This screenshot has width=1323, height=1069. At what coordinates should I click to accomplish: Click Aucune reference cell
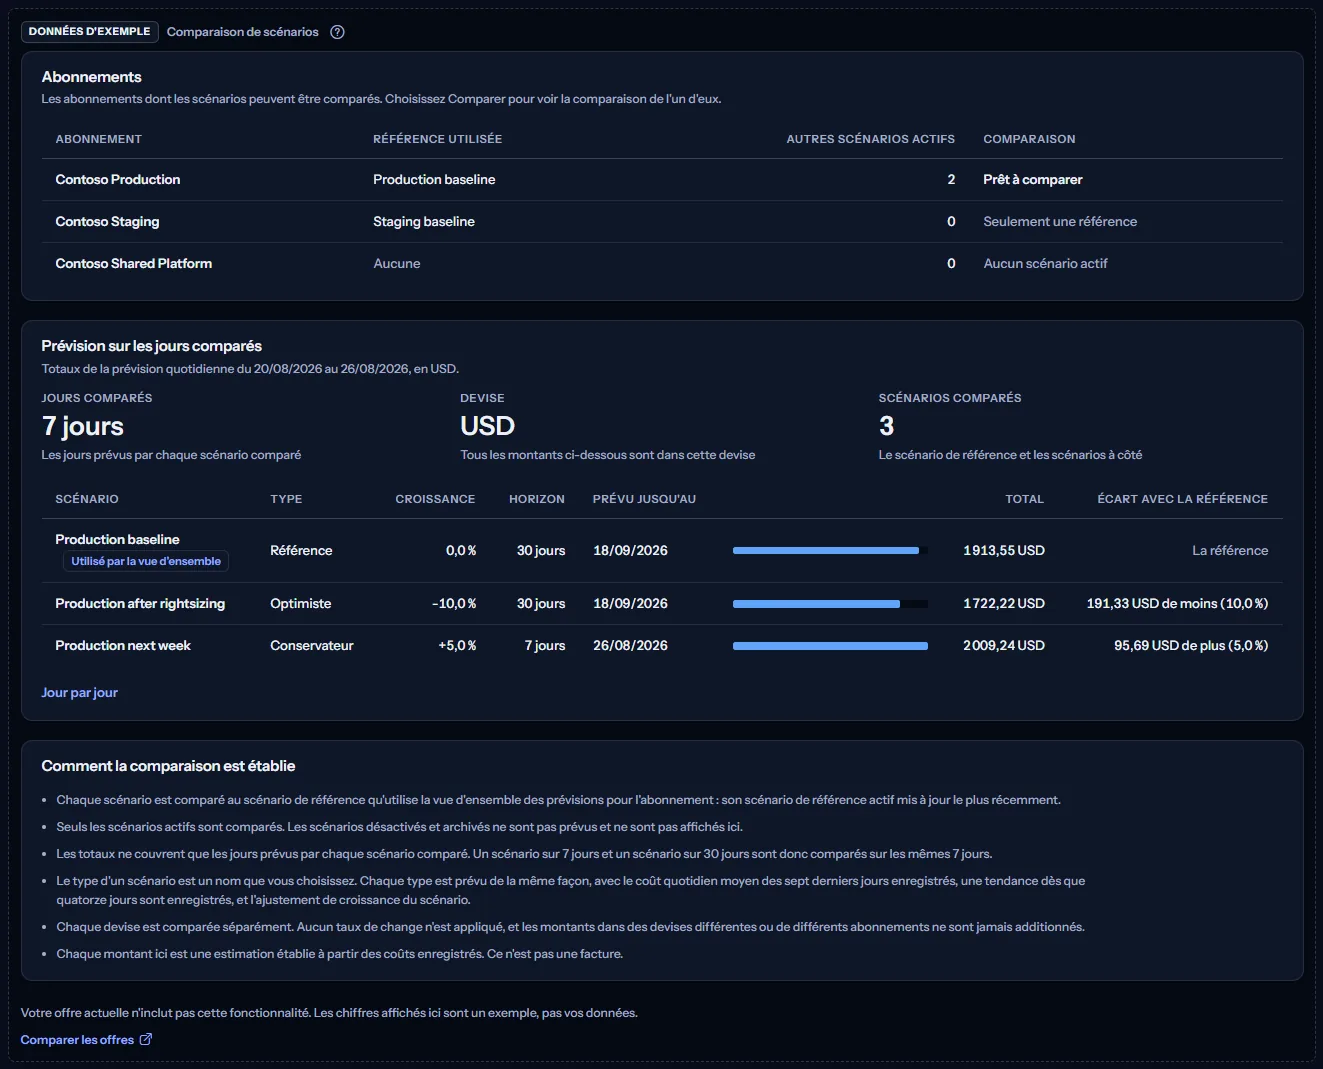pyautogui.click(x=397, y=264)
